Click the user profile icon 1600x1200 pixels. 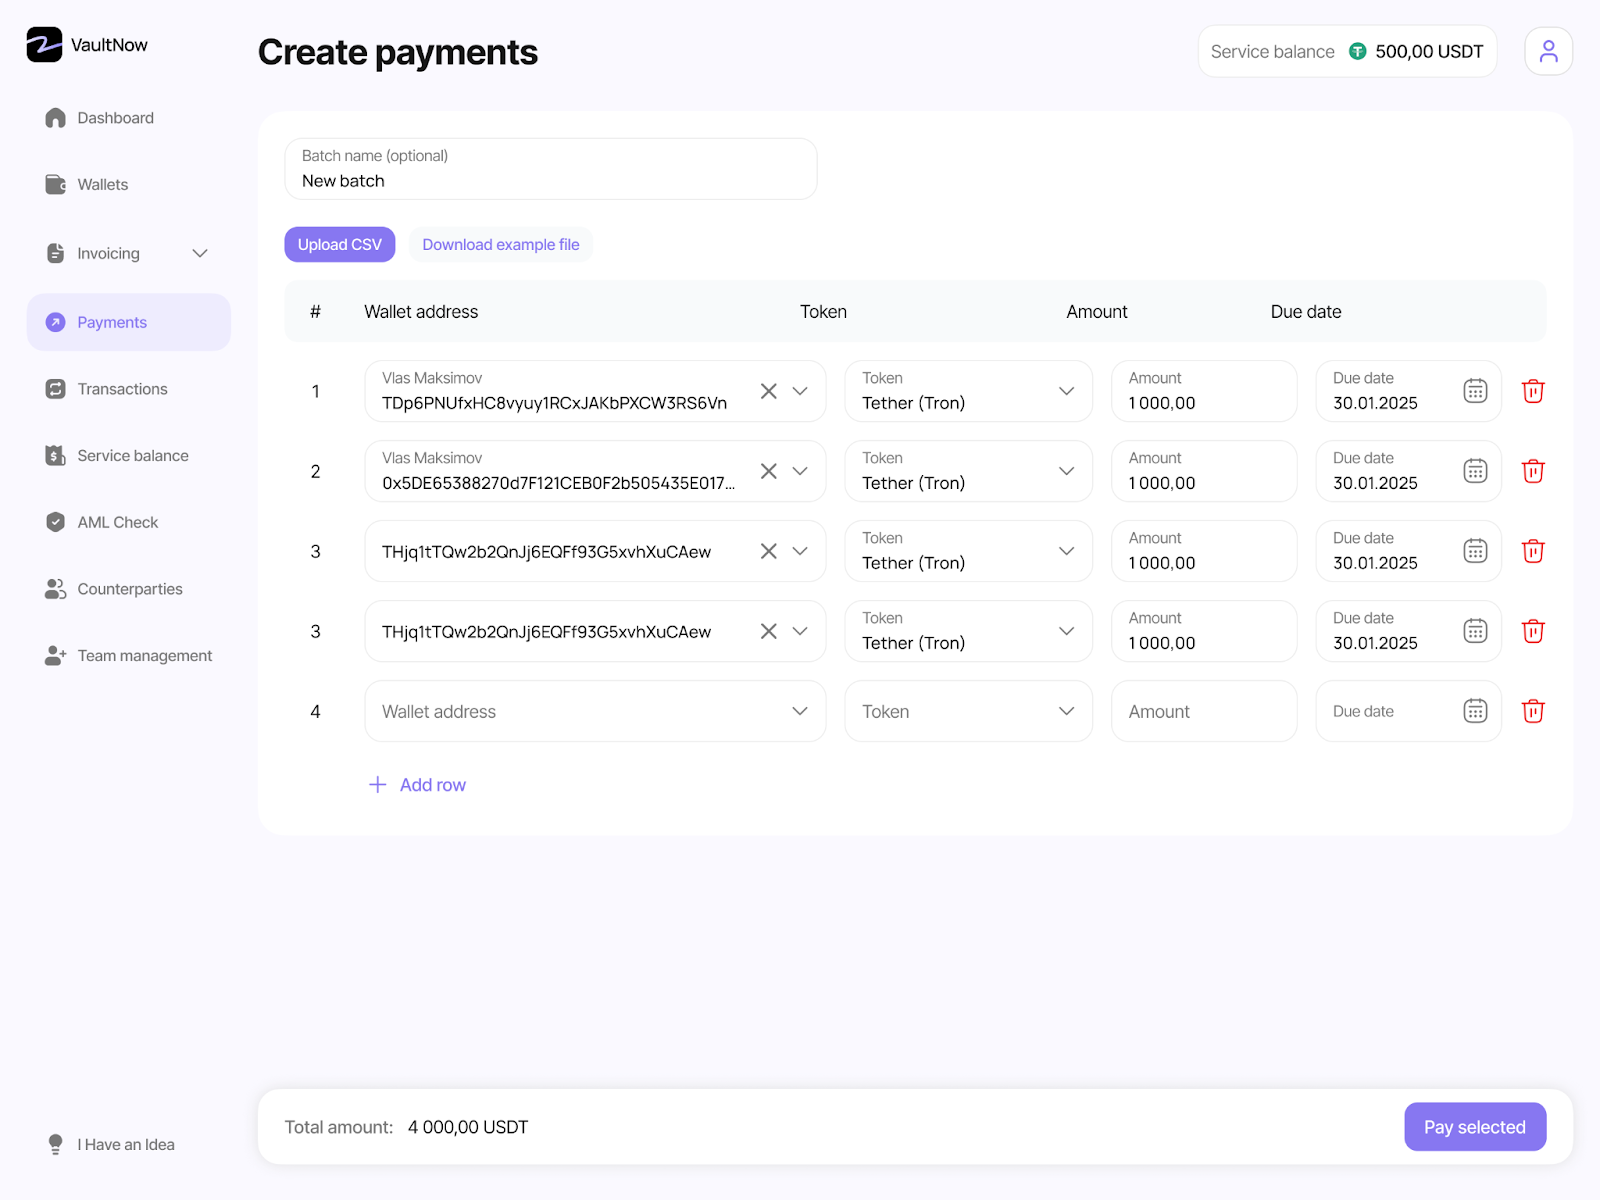pos(1548,51)
